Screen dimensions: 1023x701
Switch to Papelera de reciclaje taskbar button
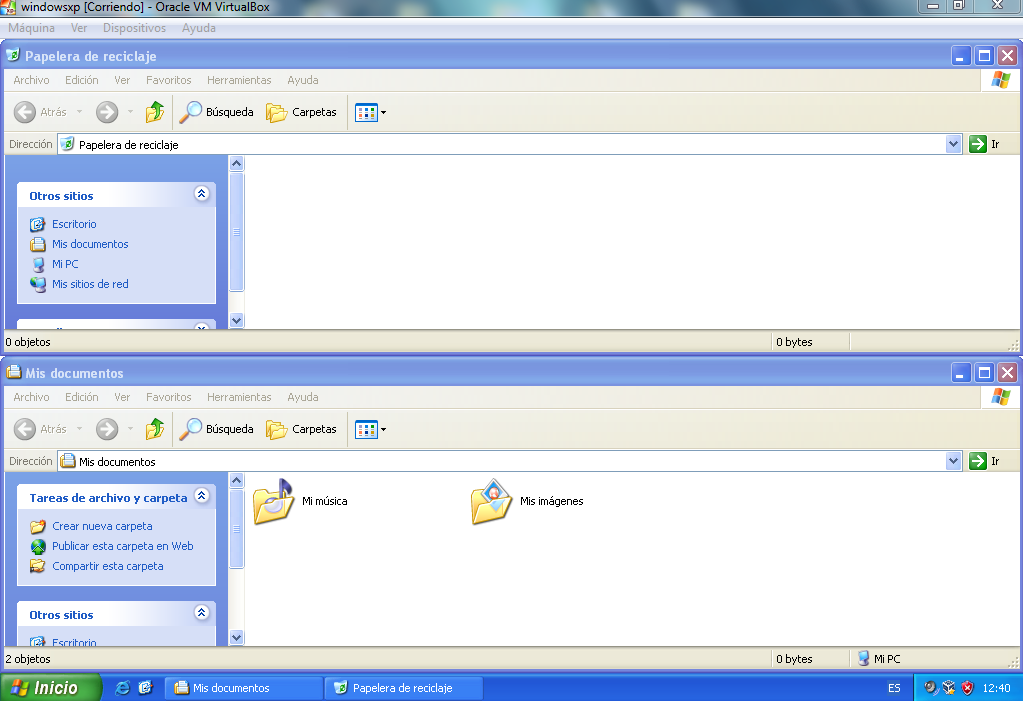403,688
